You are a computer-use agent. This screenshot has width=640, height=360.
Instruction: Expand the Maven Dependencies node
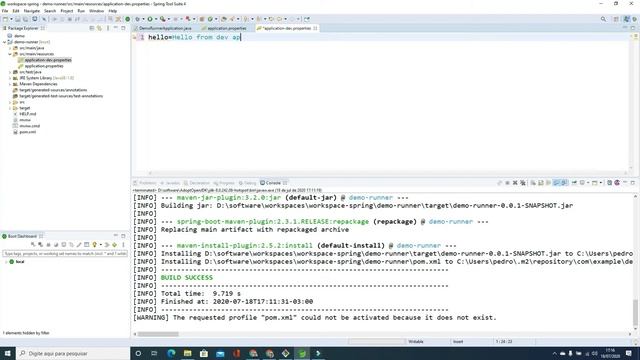[x=10, y=84]
